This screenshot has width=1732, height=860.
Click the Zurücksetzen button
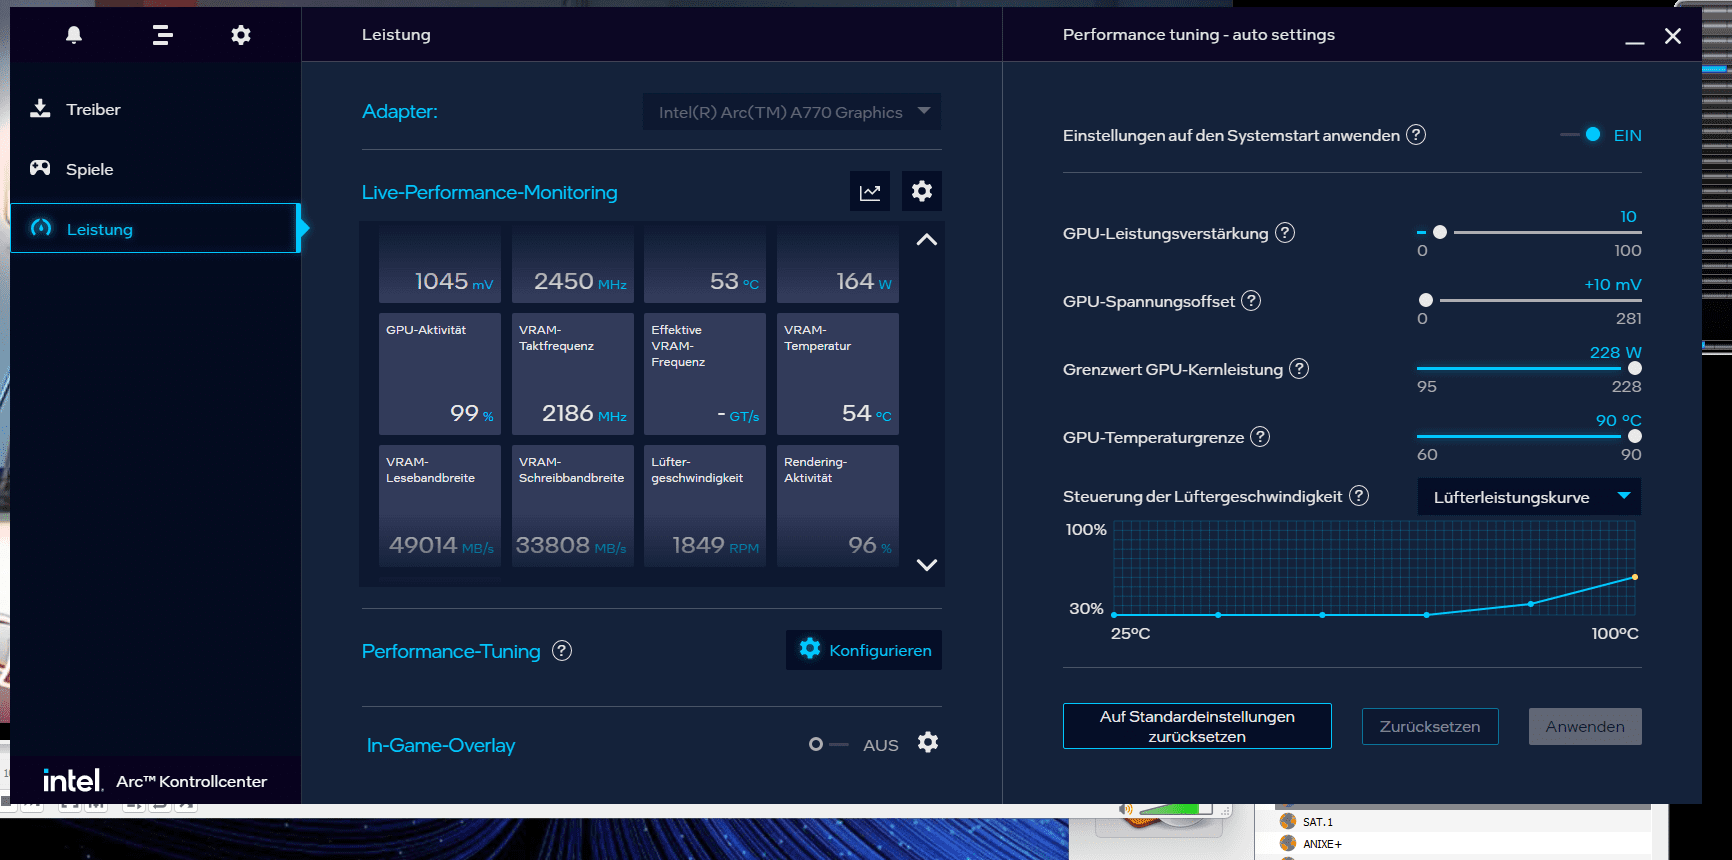pos(1430,726)
